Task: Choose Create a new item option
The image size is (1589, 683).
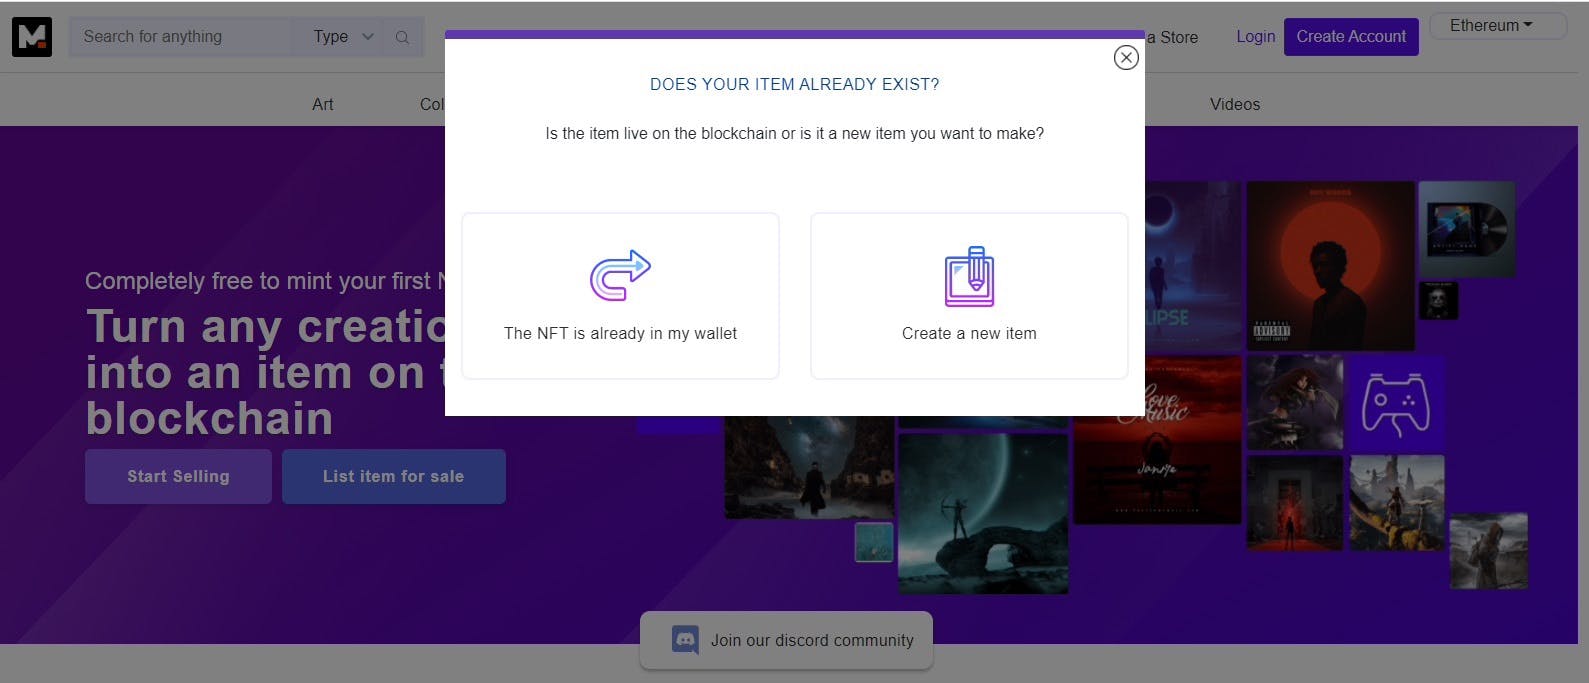Action: (969, 296)
